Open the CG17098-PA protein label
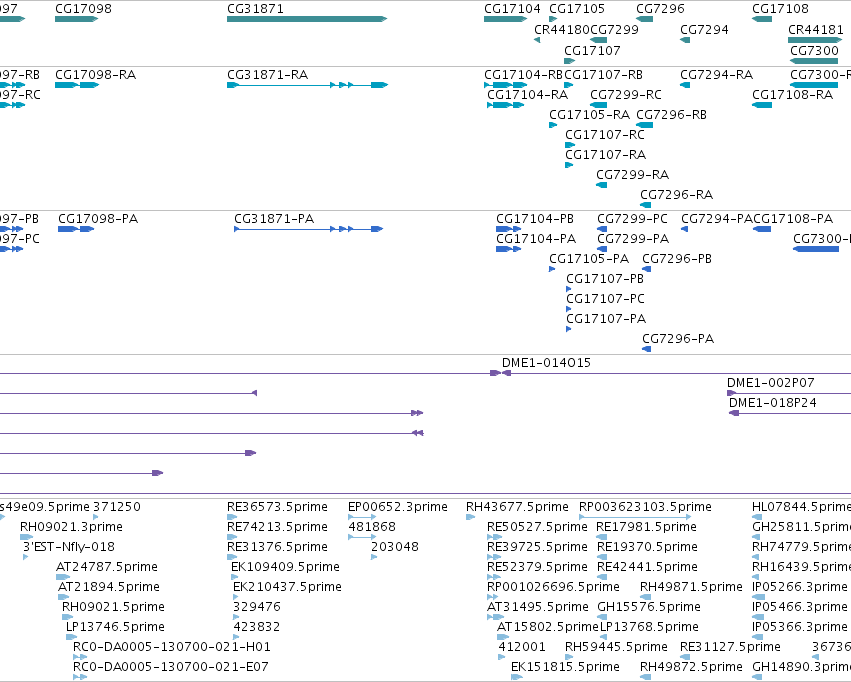This screenshot has height=682, width=851. [x=98, y=219]
